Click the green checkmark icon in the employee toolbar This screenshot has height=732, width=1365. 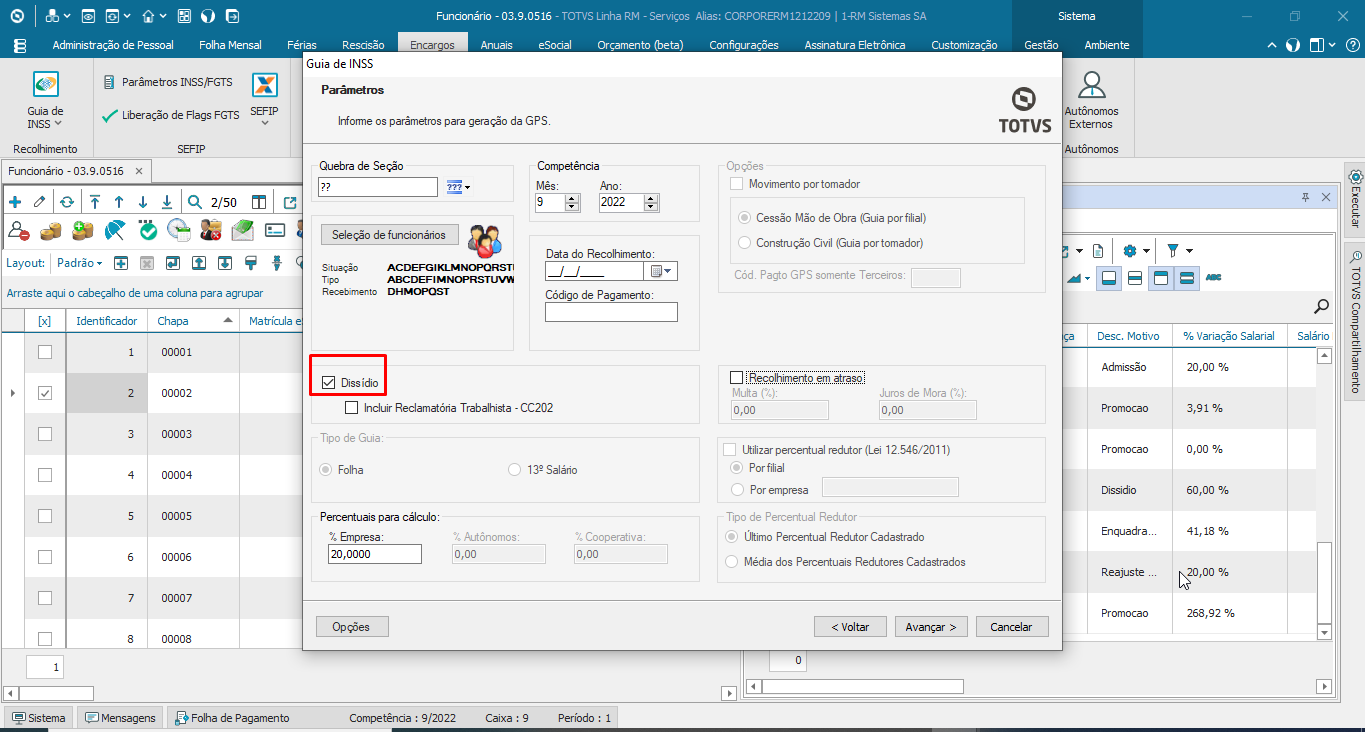point(148,231)
